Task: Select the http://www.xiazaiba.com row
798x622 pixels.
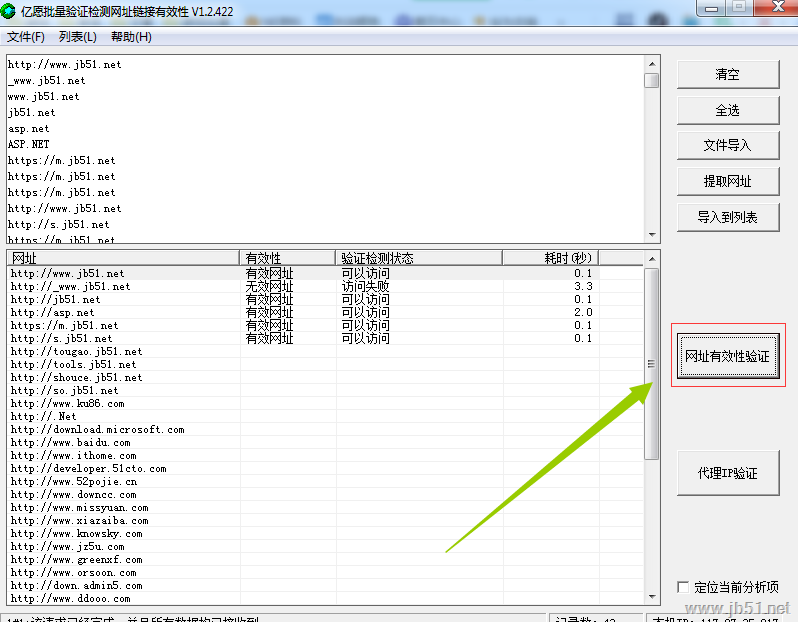Action: (326, 520)
